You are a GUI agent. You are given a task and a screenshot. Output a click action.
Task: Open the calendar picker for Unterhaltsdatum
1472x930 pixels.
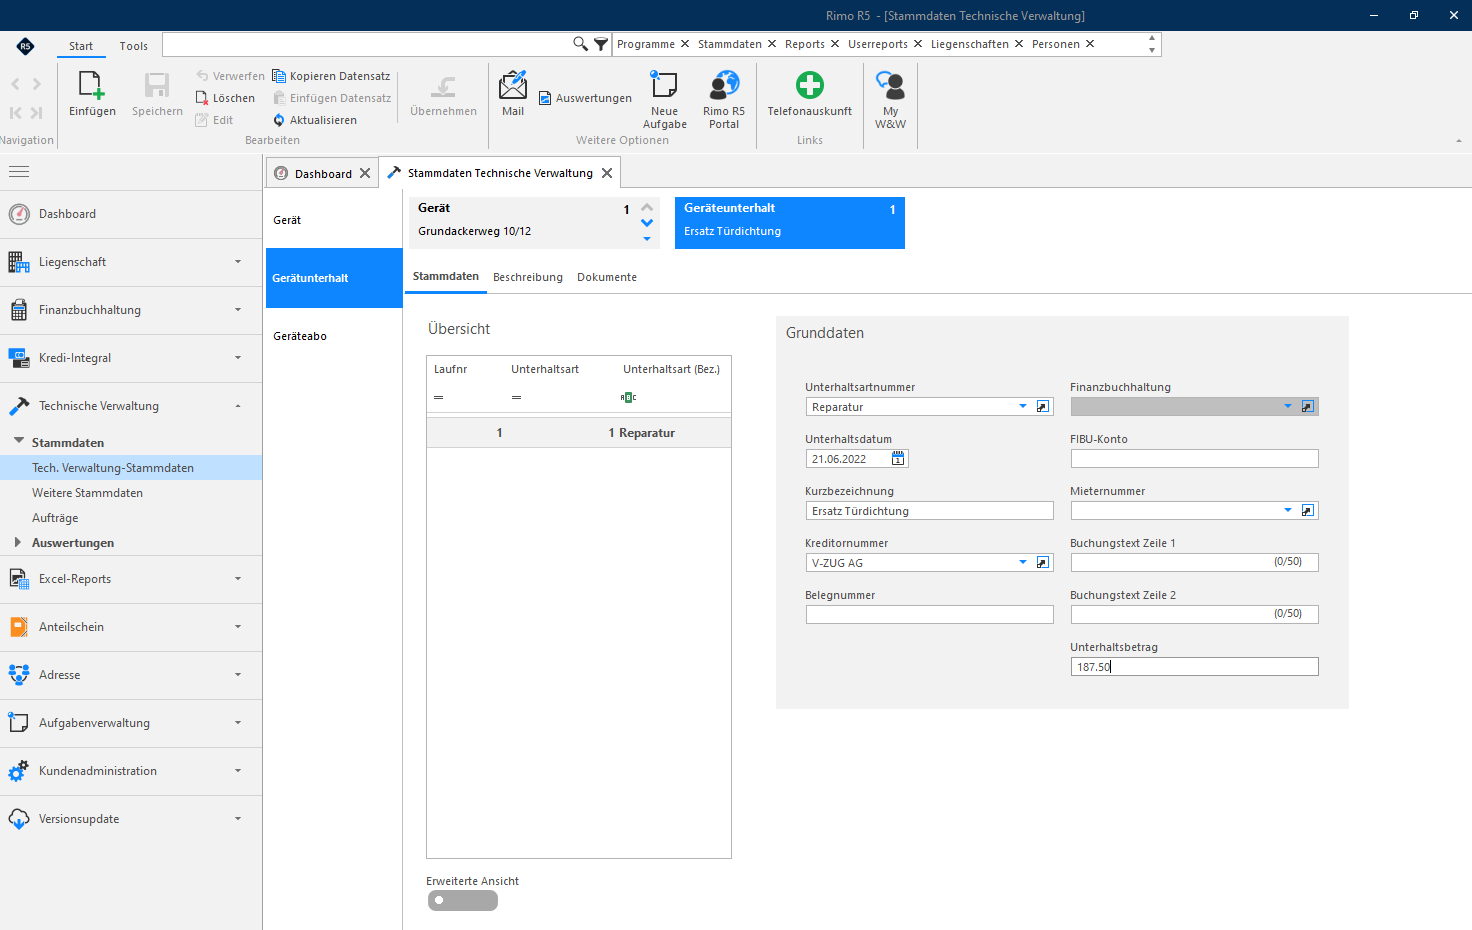(x=898, y=459)
